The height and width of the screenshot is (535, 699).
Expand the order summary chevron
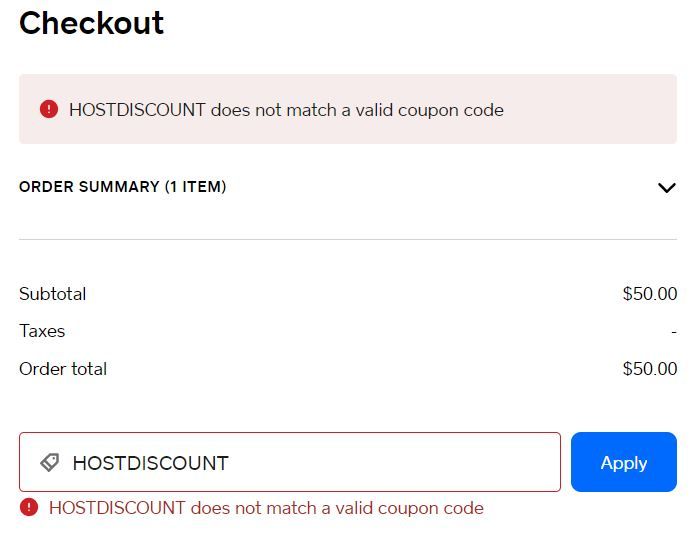(667, 187)
